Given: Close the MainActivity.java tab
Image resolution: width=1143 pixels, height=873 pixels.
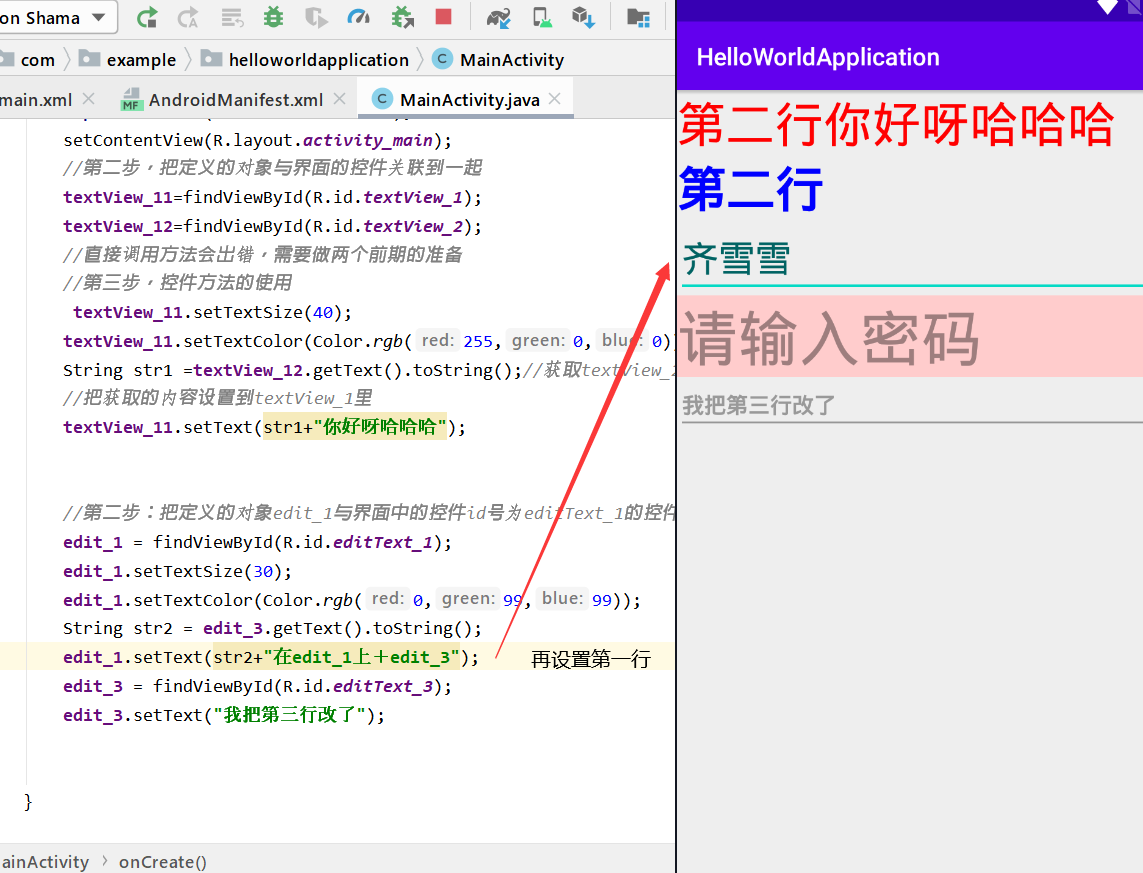Looking at the screenshot, I should tap(555, 98).
